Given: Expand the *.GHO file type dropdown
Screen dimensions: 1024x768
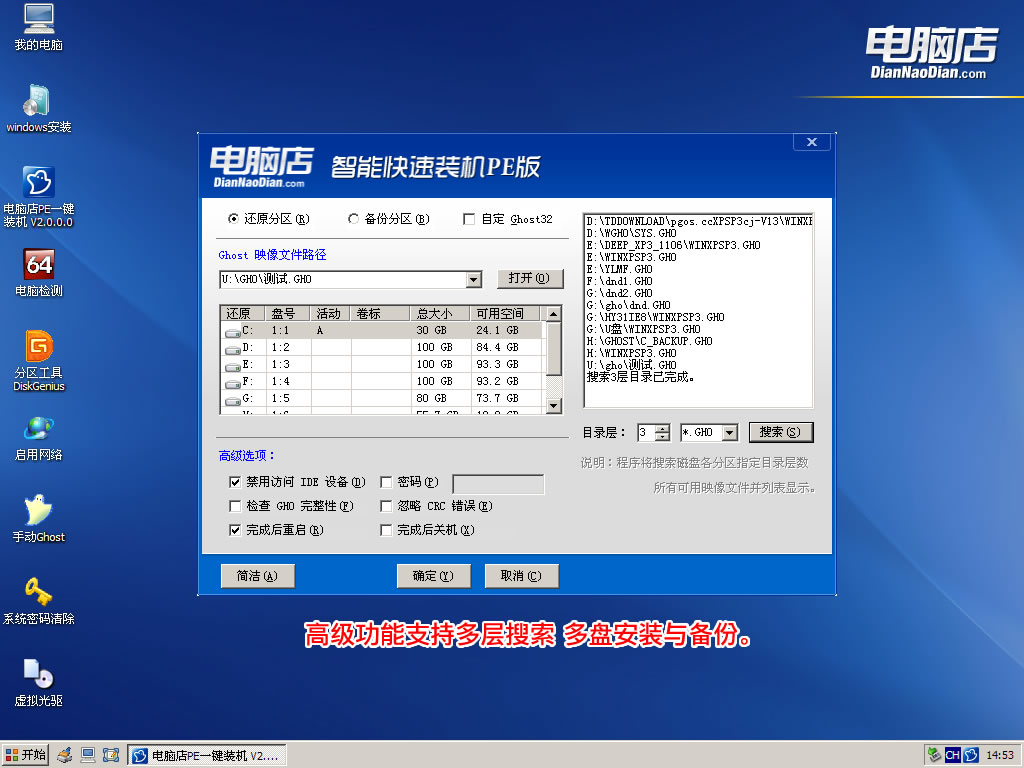Looking at the screenshot, I should tap(730, 432).
